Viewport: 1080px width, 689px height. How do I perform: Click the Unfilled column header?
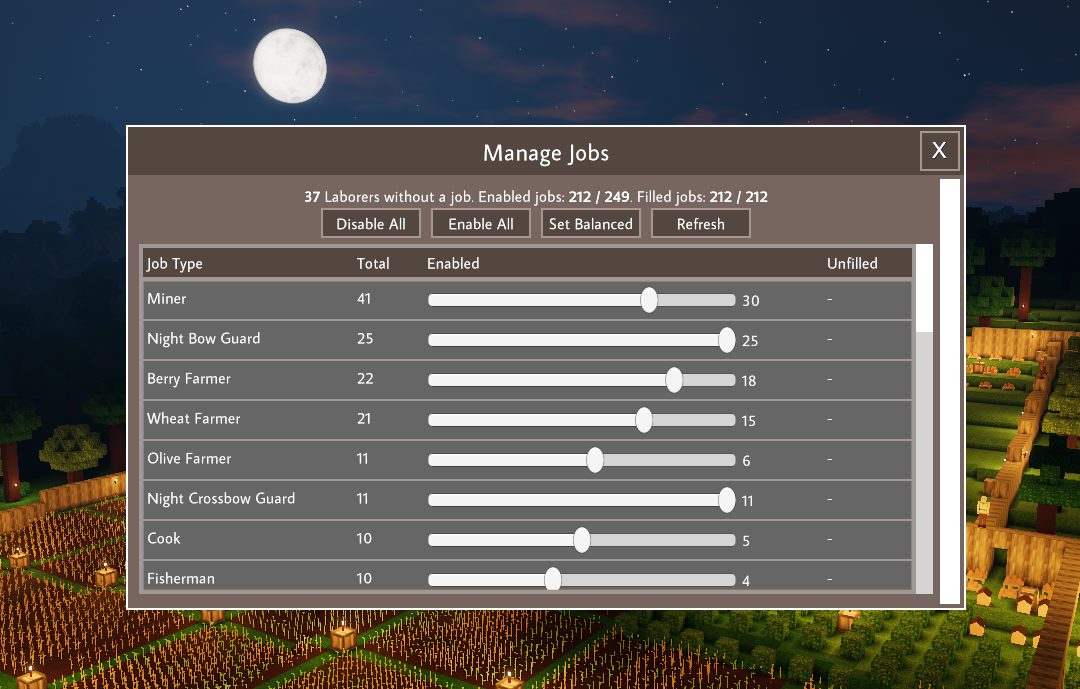(x=852, y=264)
